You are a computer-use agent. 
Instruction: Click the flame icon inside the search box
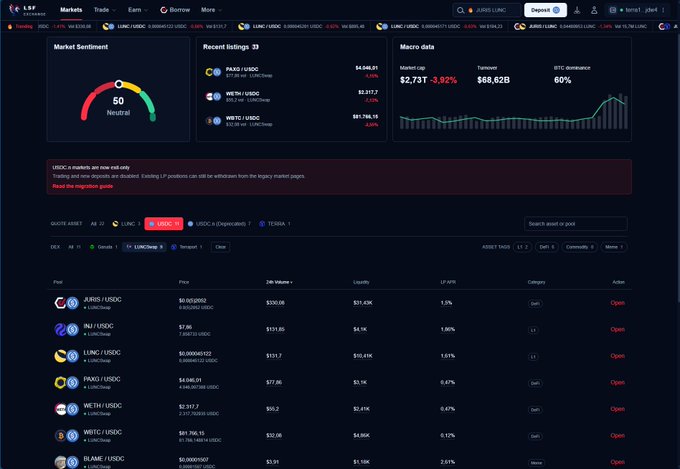pos(471,10)
